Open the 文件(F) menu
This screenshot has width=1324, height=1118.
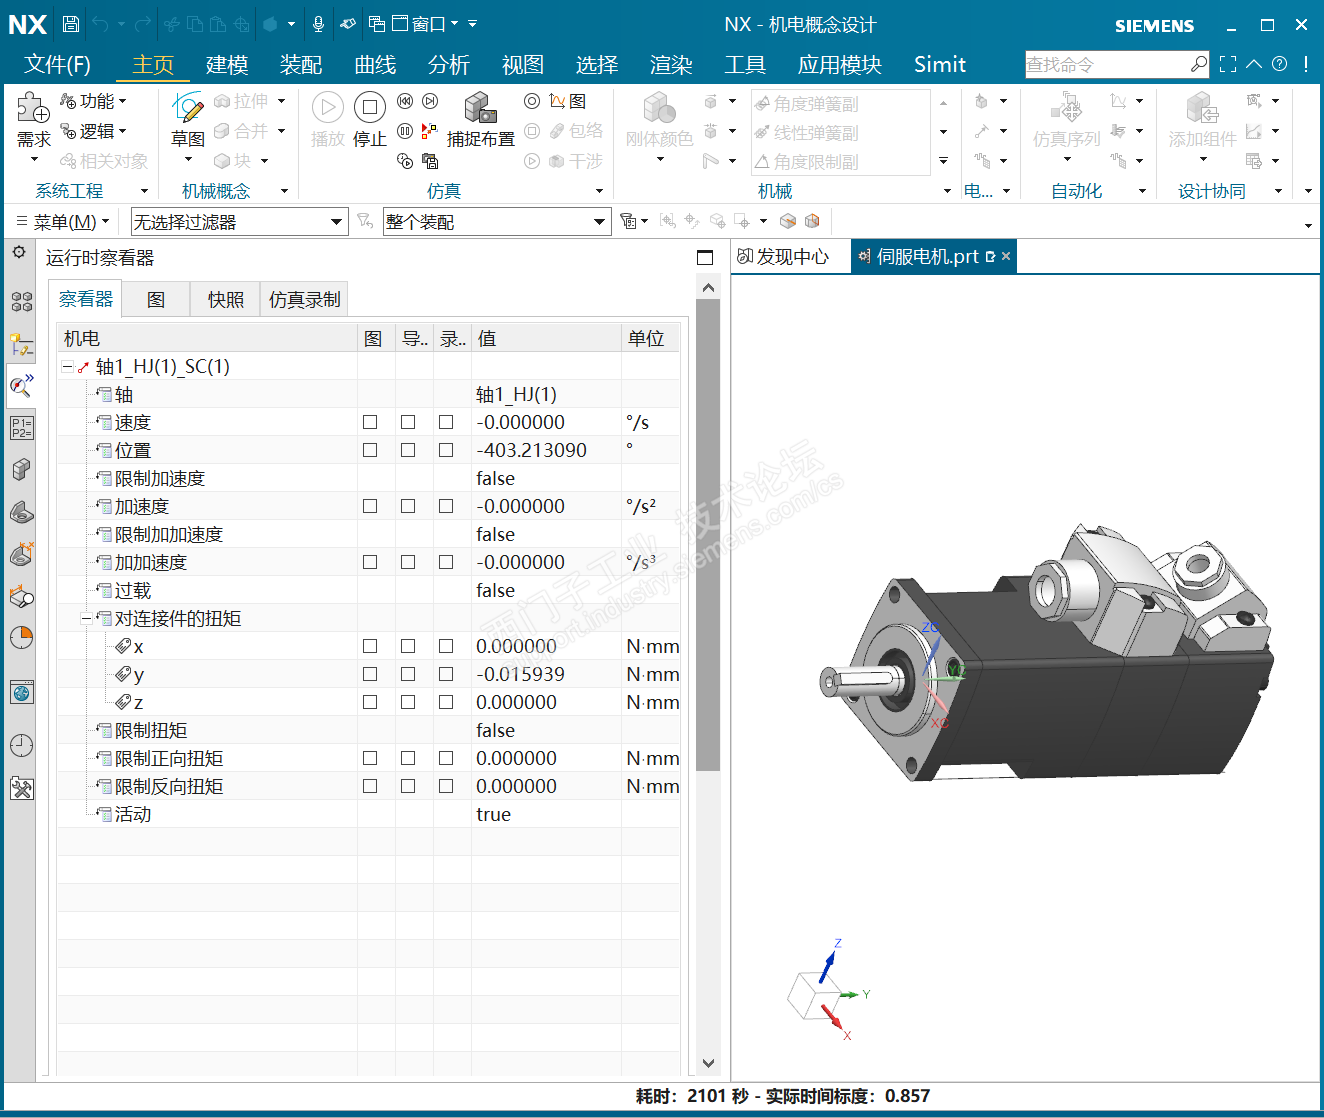(57, 65)
